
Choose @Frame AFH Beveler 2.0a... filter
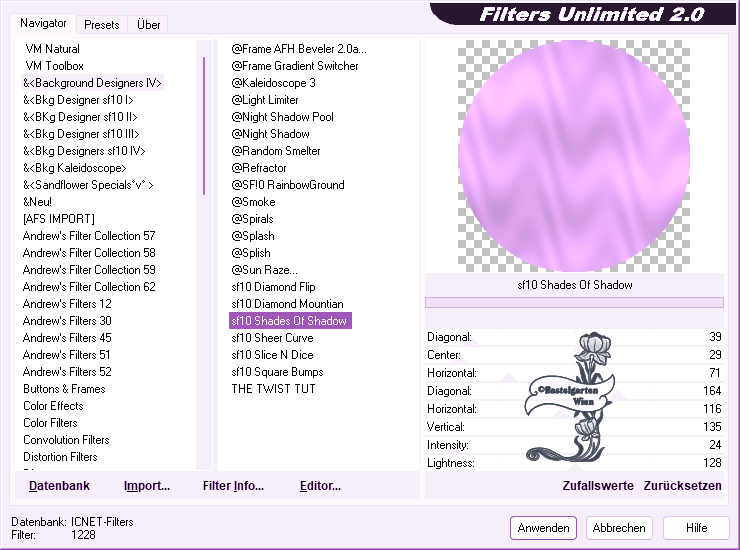(x=299, y=49)
